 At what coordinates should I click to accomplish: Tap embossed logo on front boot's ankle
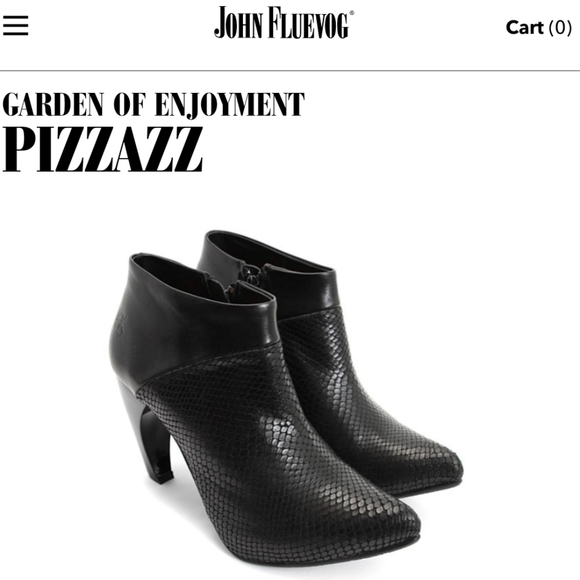(121, 326)
